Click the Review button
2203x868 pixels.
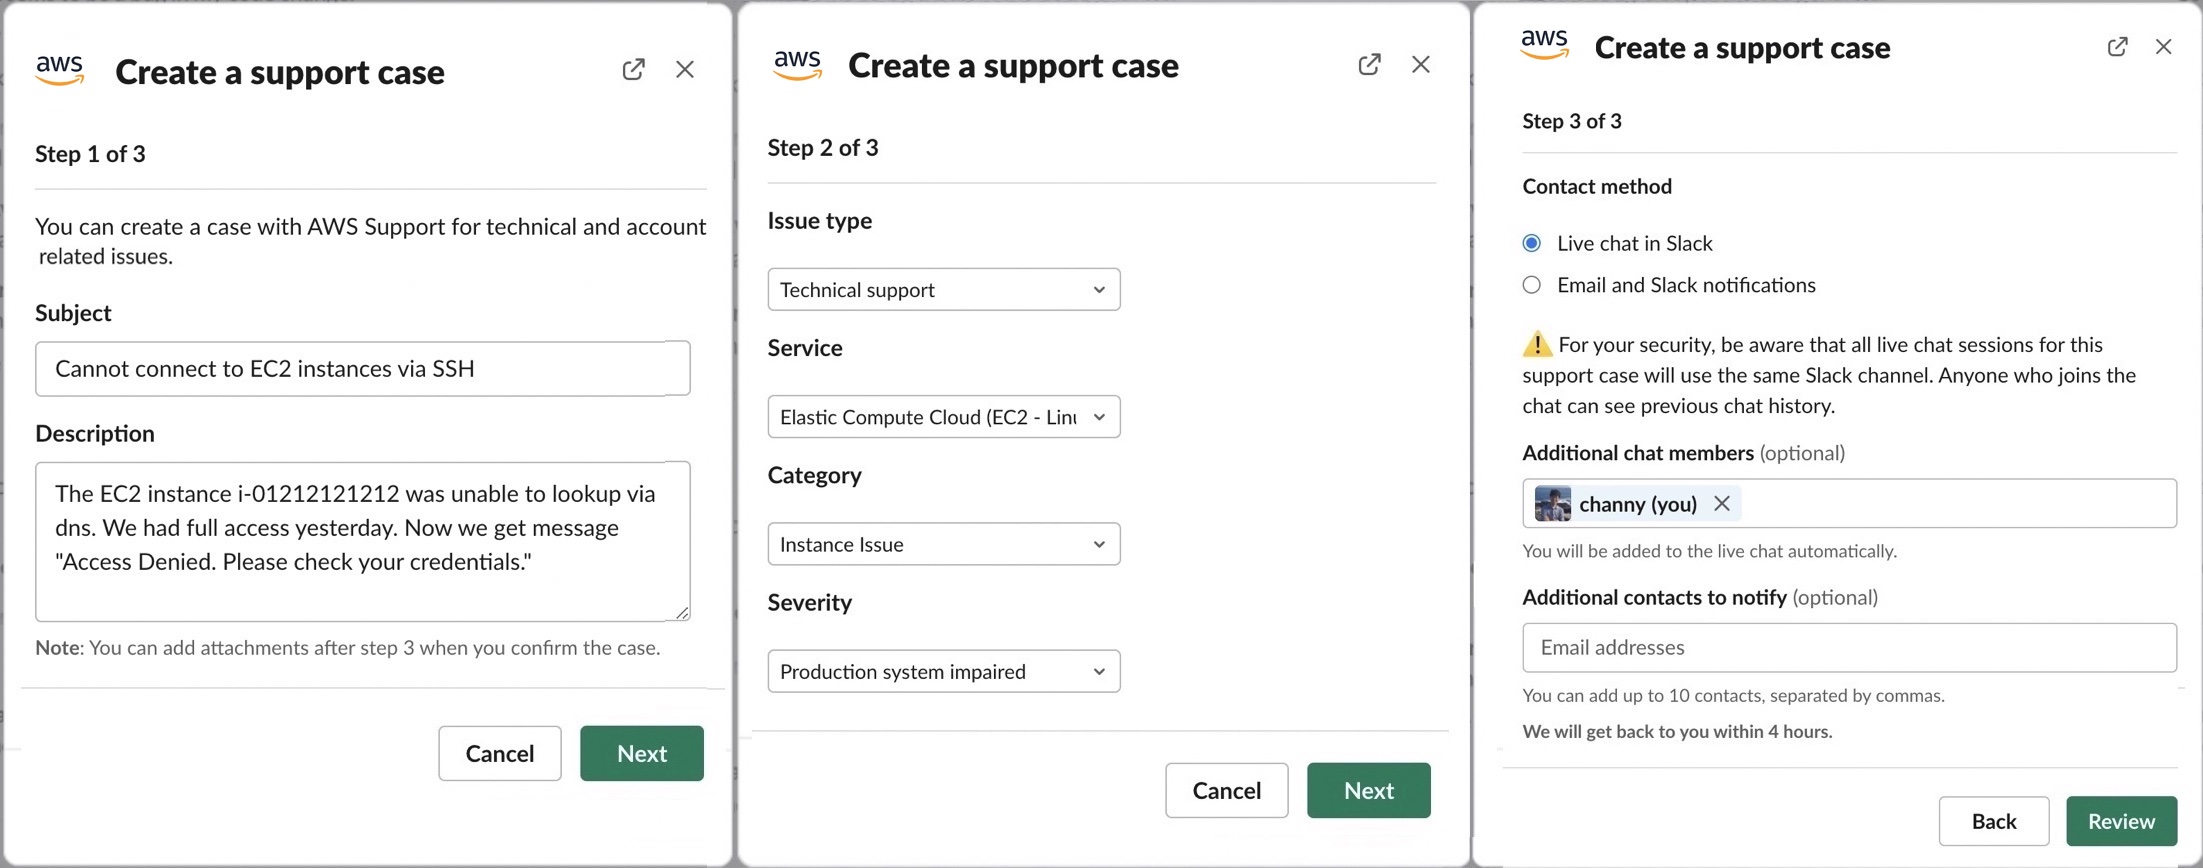[2122, 821]
